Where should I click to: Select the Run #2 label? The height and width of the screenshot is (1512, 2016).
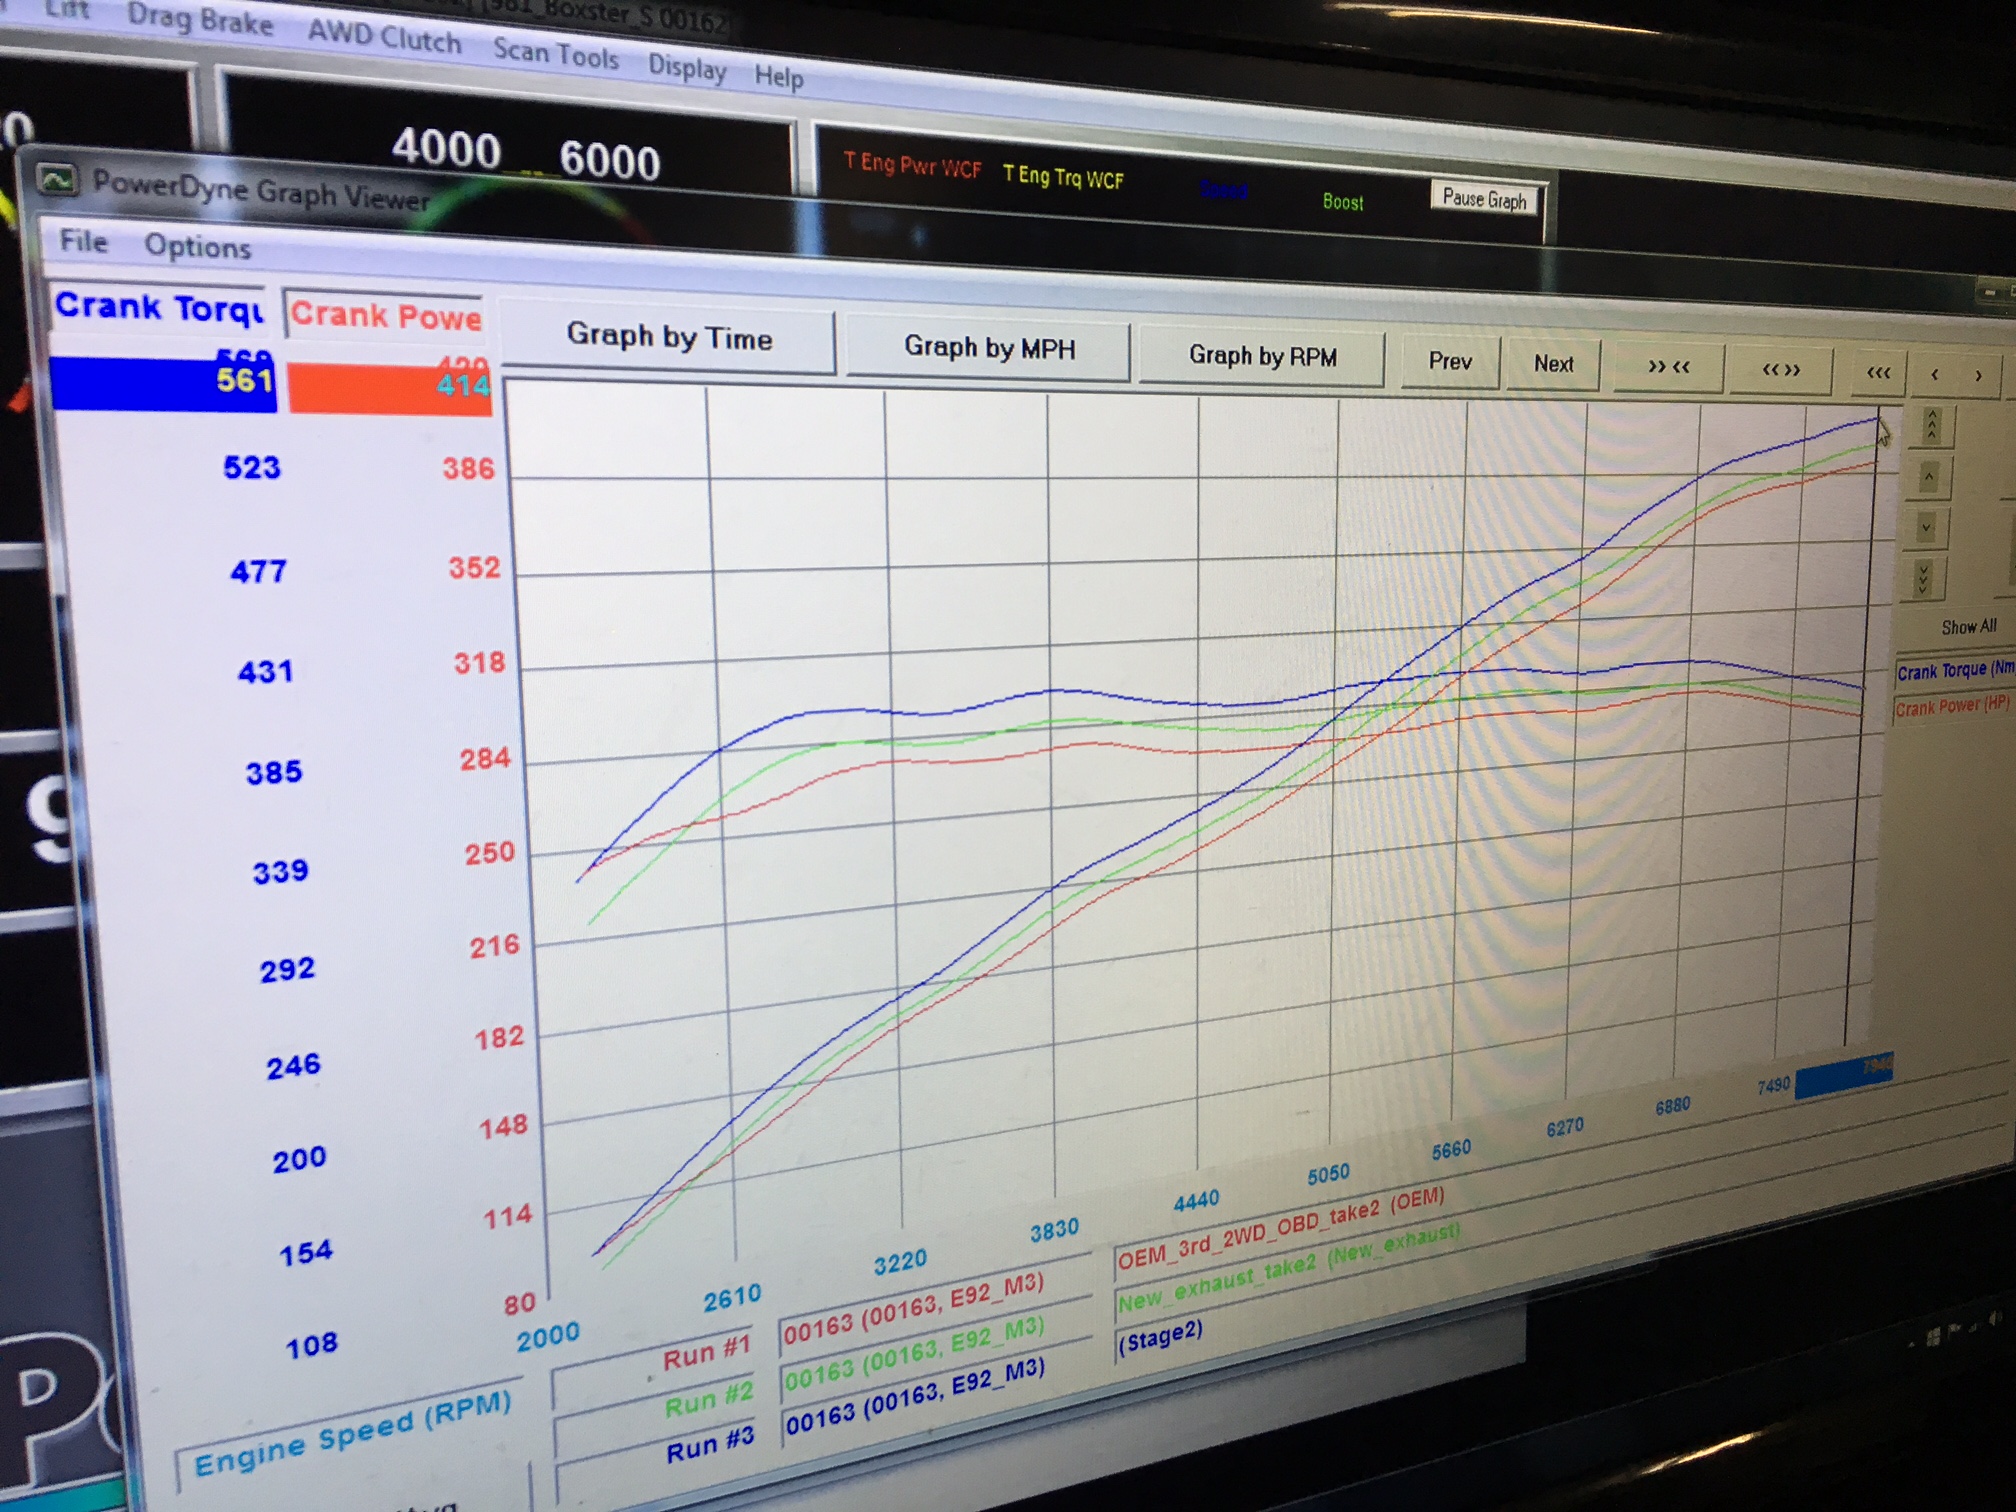tap(708, 1400)
